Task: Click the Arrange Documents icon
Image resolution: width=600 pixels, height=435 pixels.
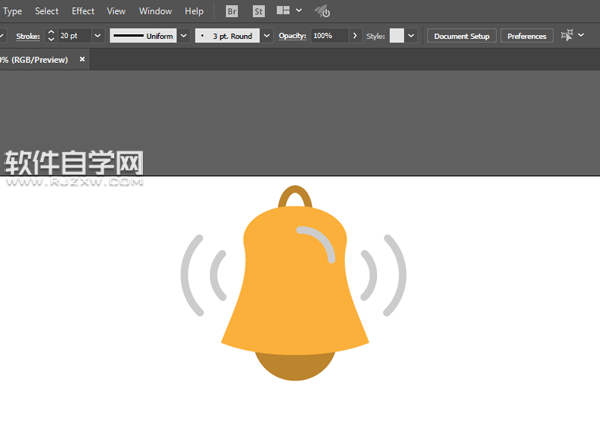Action: coord(283,10)
